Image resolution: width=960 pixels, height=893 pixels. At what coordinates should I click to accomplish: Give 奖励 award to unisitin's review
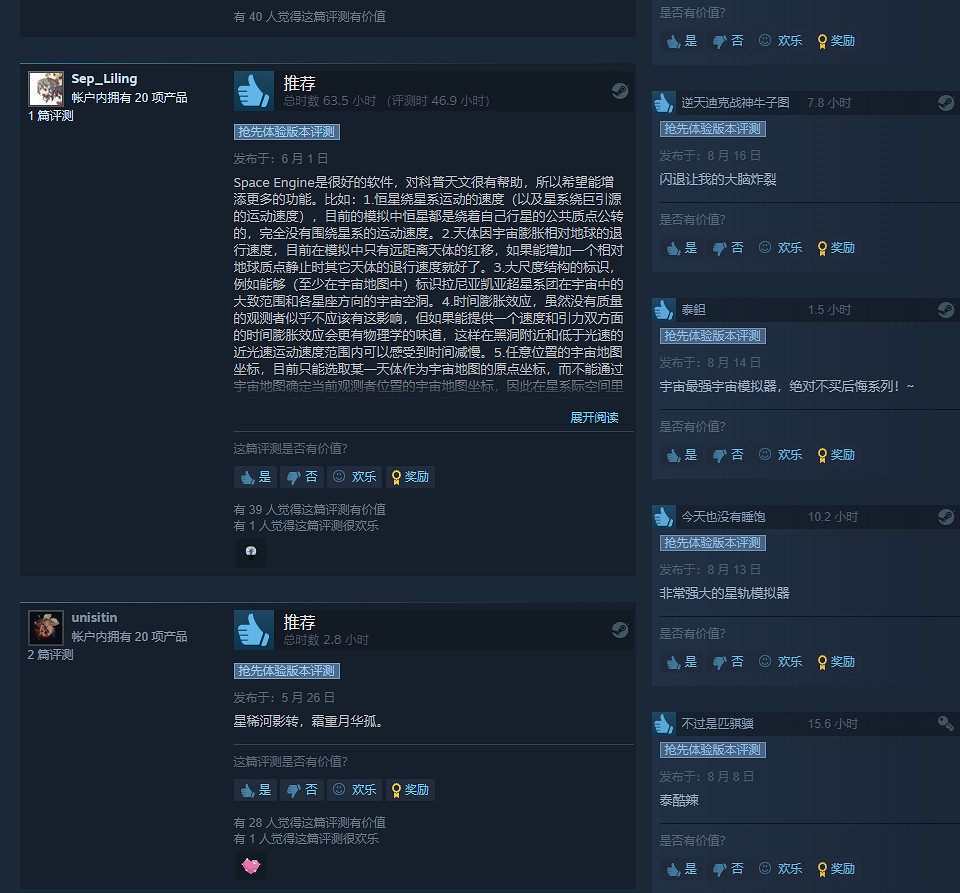(x=410, y=790)
